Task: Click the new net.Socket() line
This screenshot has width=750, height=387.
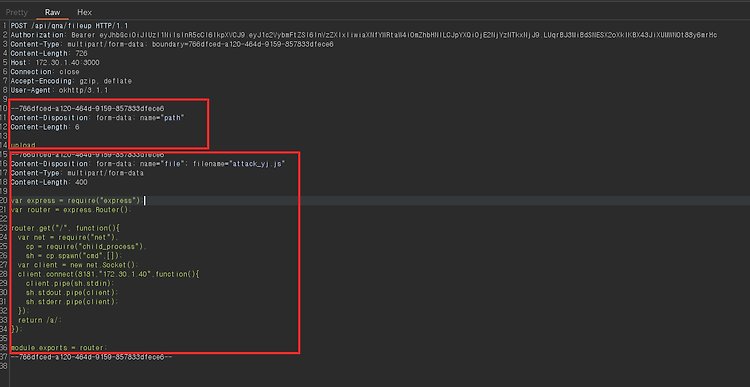Action: pos(78,265)
